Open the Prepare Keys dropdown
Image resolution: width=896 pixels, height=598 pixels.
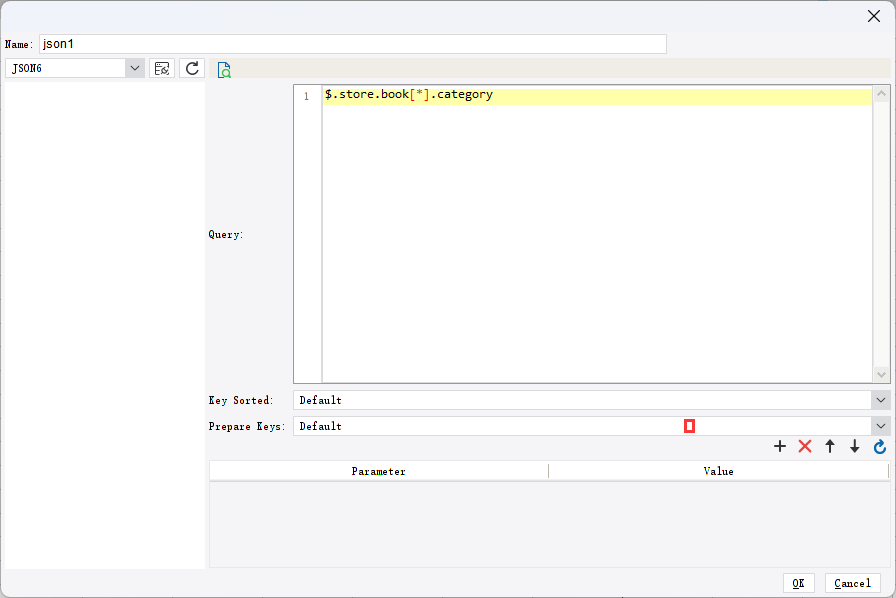point(883,426)
